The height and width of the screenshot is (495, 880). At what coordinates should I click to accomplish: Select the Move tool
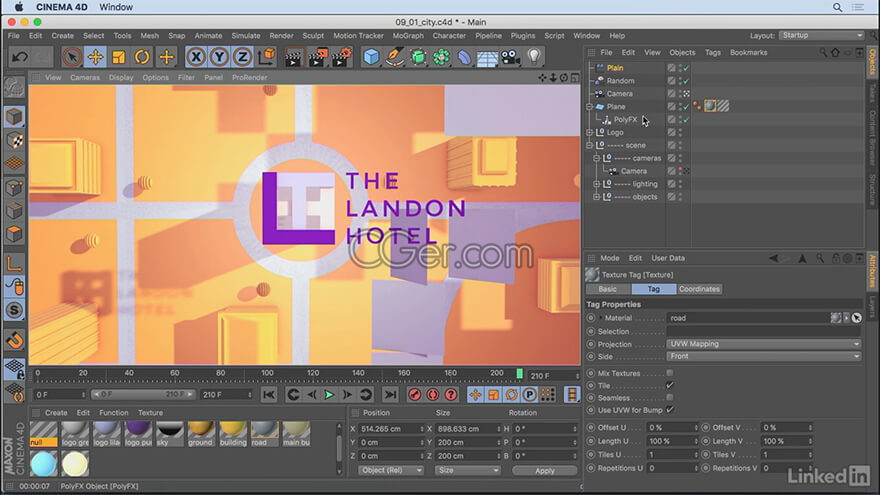[95, 57]
